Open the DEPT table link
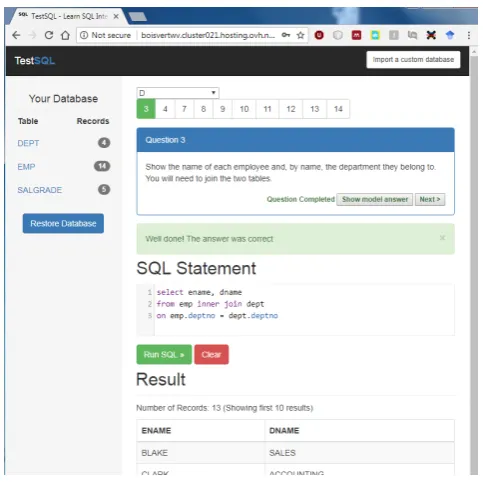The image size is (483, 482). click(x=28, y=143)
